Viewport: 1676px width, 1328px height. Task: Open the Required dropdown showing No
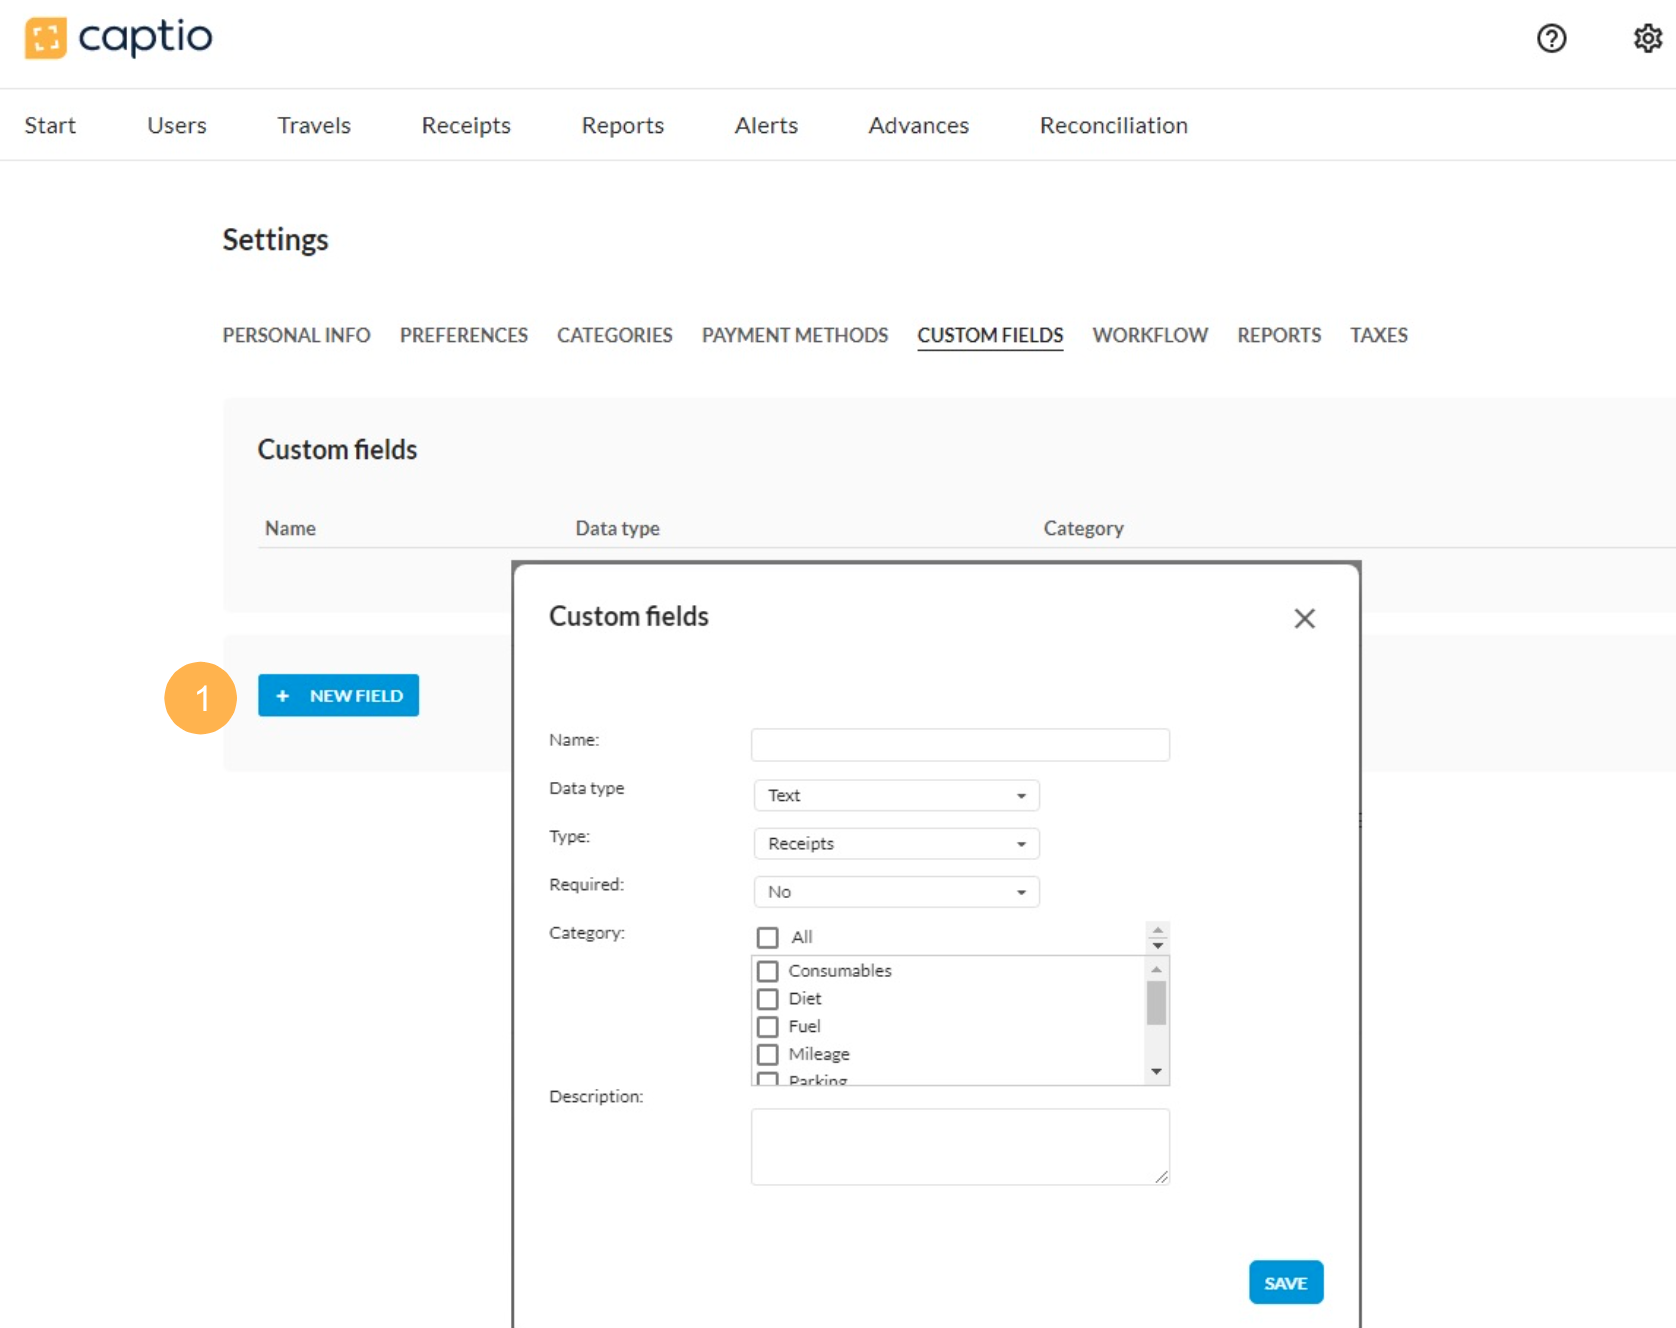click(x=896, y=891)
